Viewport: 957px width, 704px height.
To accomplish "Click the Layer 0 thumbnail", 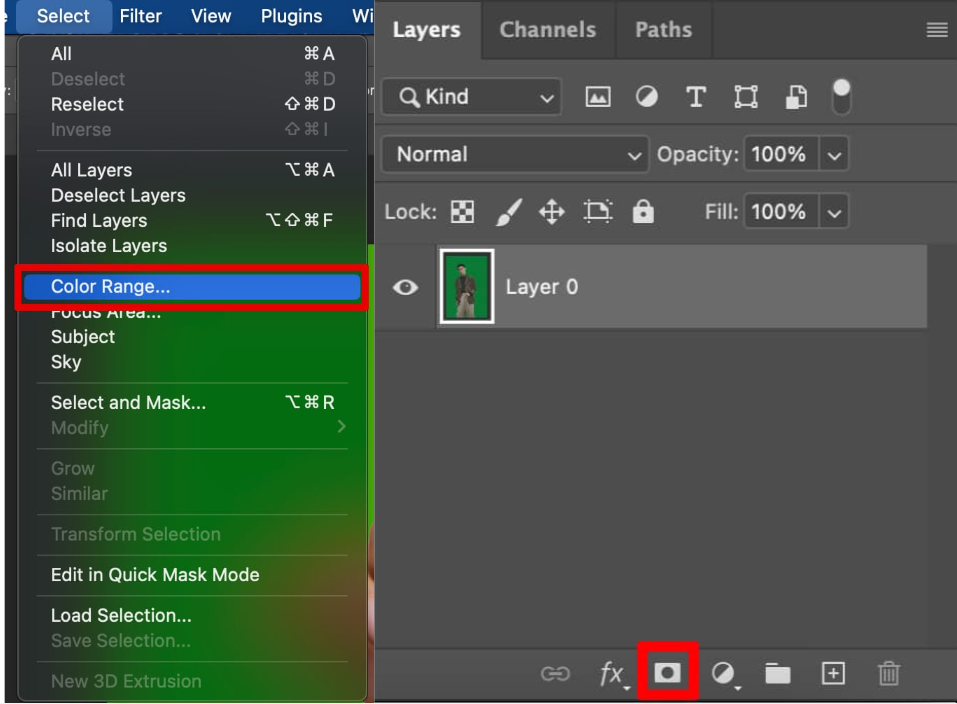I will (x=466, y=286).
